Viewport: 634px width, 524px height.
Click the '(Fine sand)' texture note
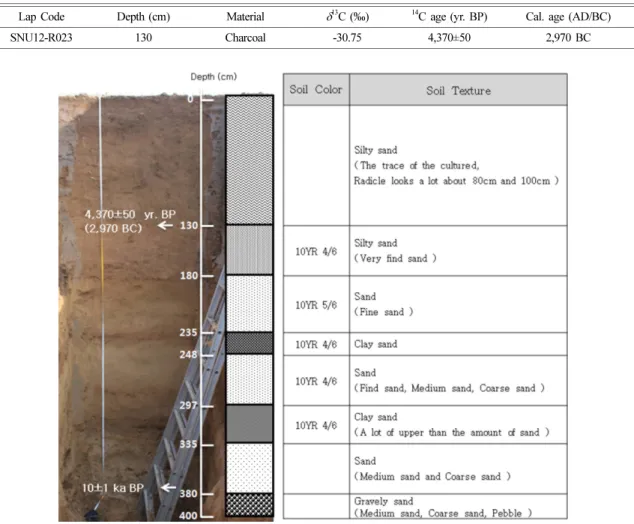[384, 312]
